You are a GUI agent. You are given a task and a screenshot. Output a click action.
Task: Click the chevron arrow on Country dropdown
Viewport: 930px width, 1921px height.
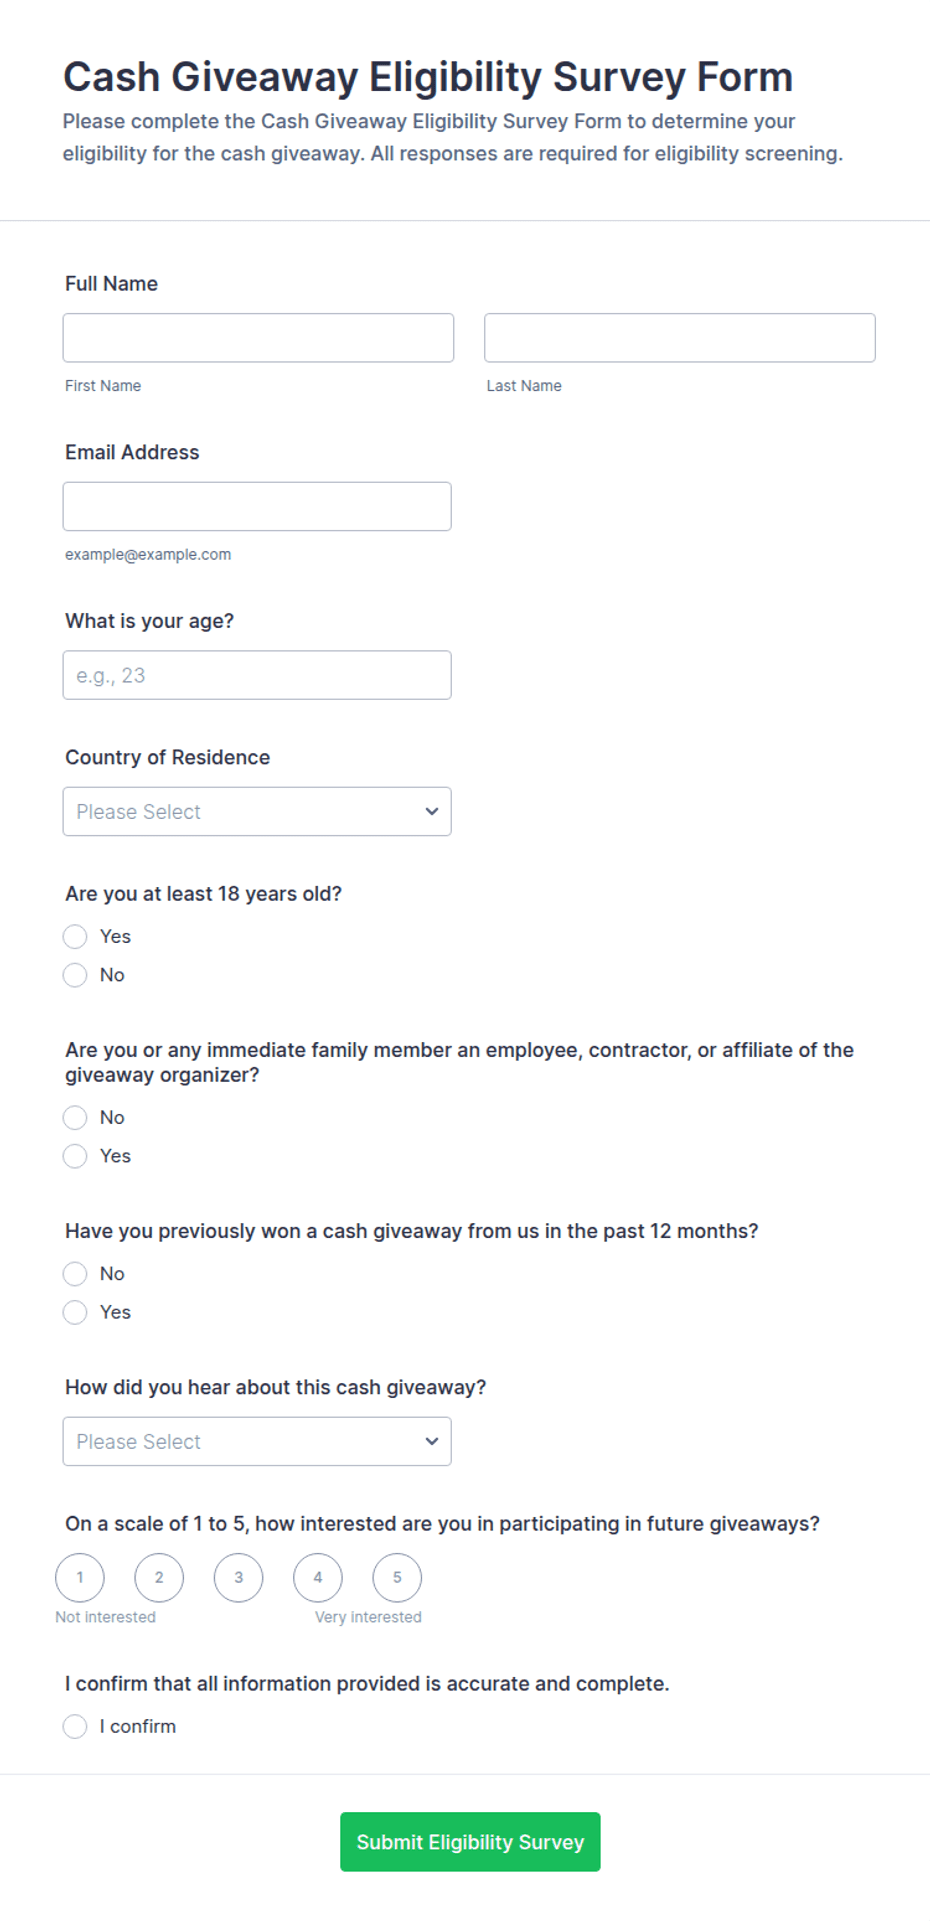click(x=432, y=812)
